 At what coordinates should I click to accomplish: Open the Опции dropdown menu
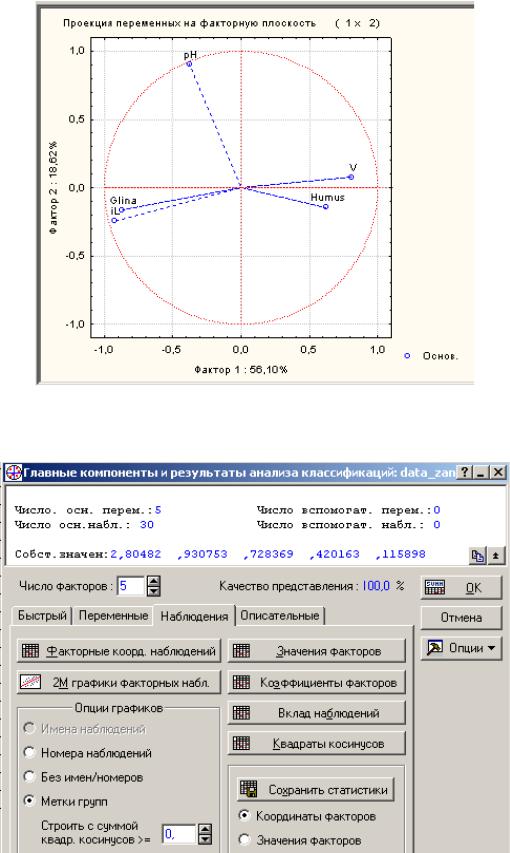point(460,648)
